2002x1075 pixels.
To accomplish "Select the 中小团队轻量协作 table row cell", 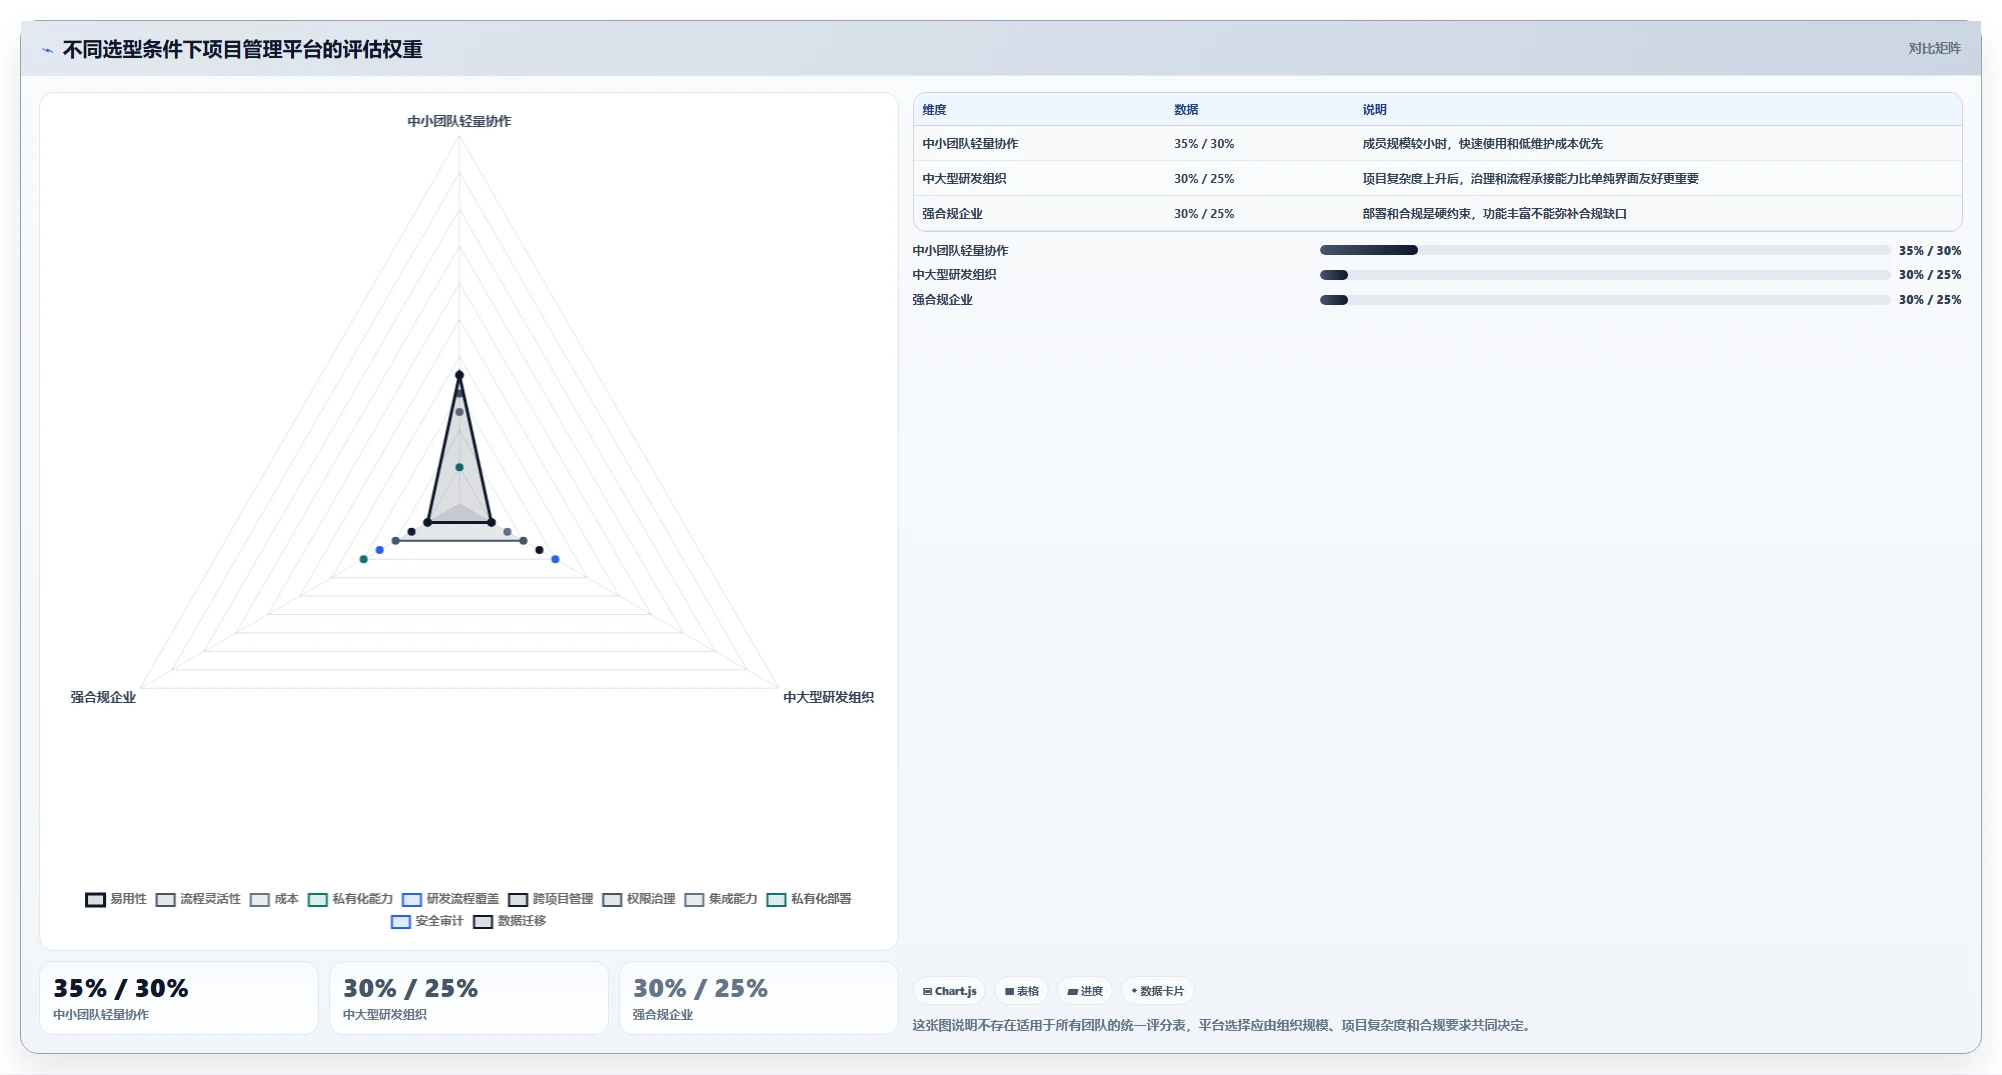I will (x=970, y=144).
